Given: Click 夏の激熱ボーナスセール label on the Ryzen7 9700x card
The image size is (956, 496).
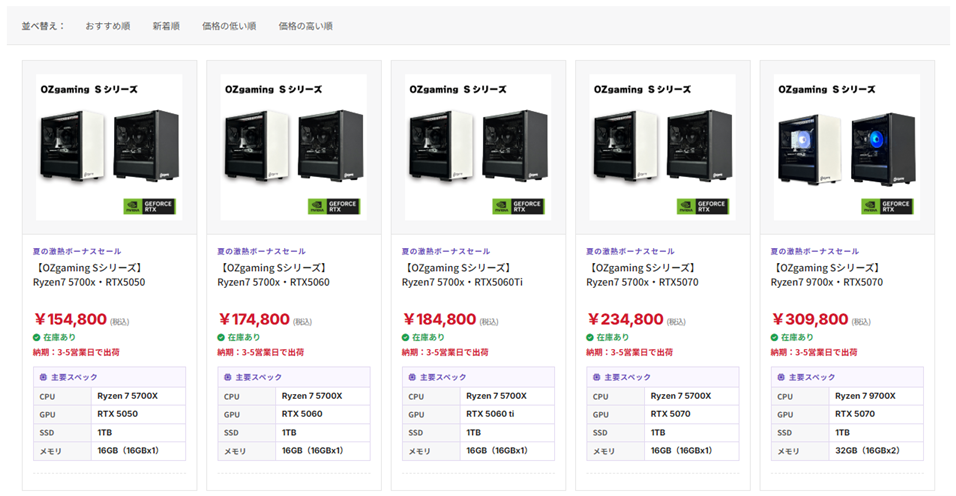Looking at the screenshot, I should [x=815, y=251].
